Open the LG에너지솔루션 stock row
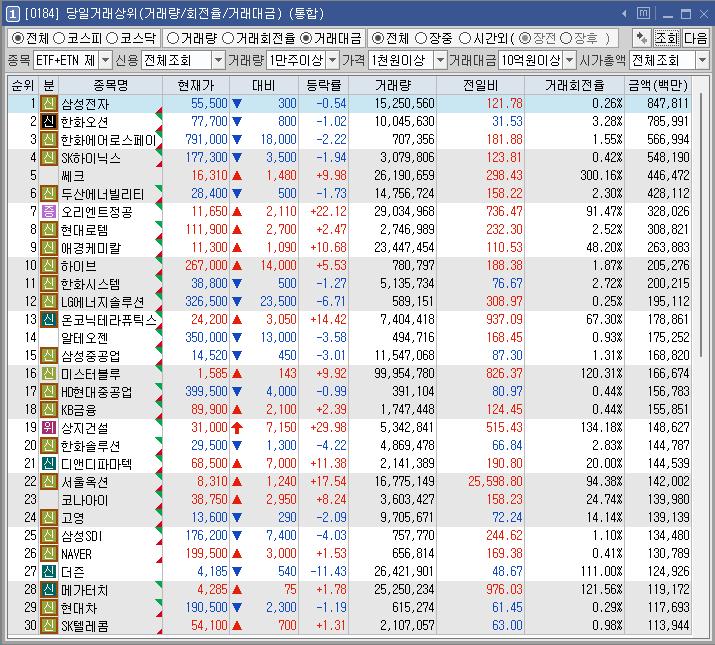 pos(349,302)
